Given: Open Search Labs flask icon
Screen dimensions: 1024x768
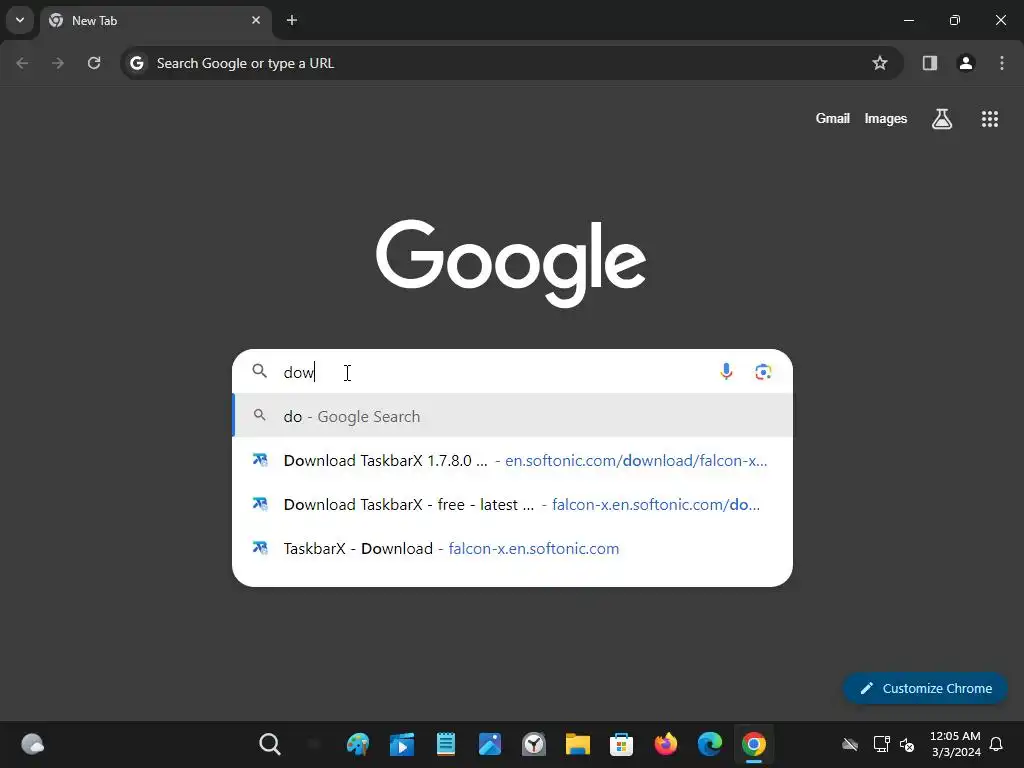Looking at the screenshot, I should click(x=942, y=119).
